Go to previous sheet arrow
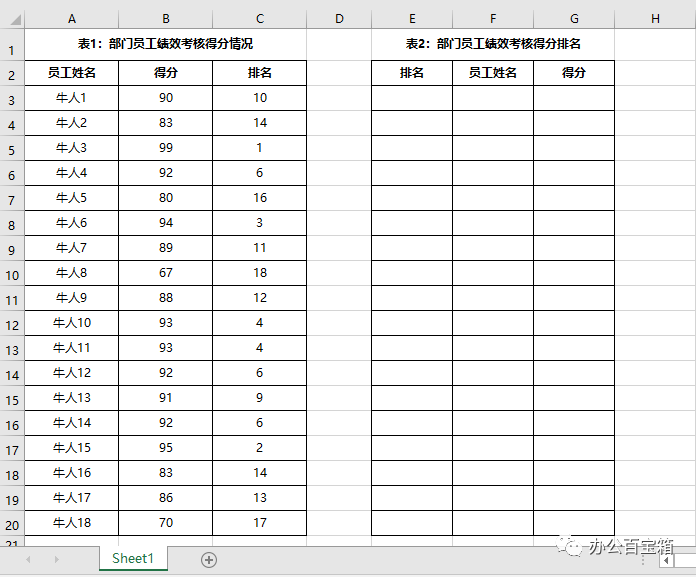 28,559
